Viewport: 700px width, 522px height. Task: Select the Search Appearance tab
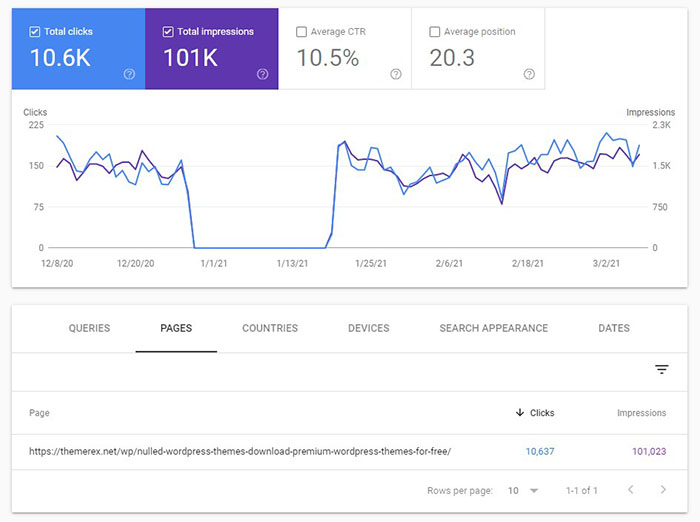pyautogui.click(x=493, y=328)
